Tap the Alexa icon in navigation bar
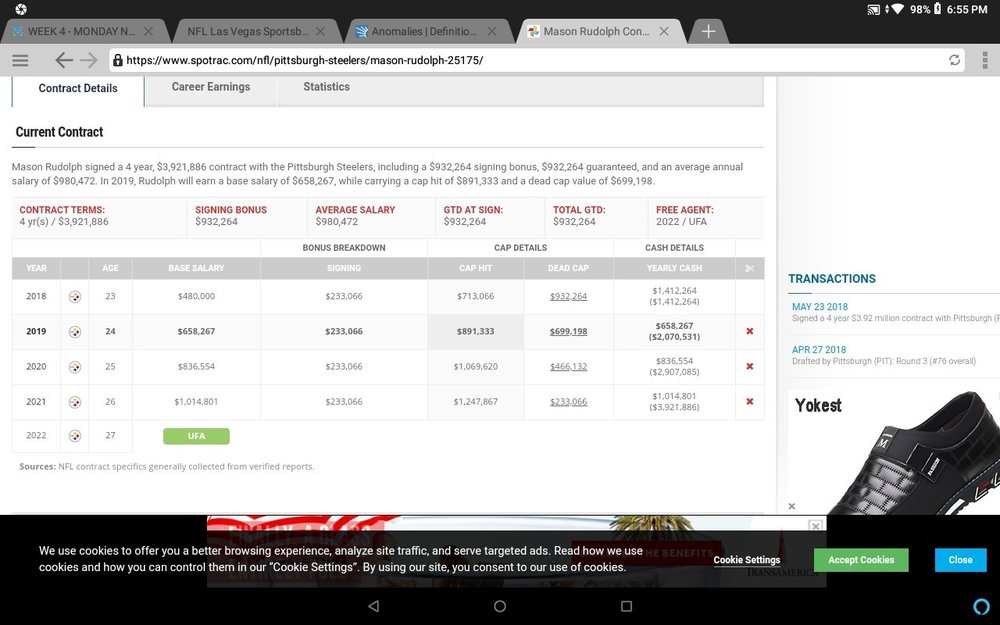This screenshot has width=1000, height=625. point(982,606)
